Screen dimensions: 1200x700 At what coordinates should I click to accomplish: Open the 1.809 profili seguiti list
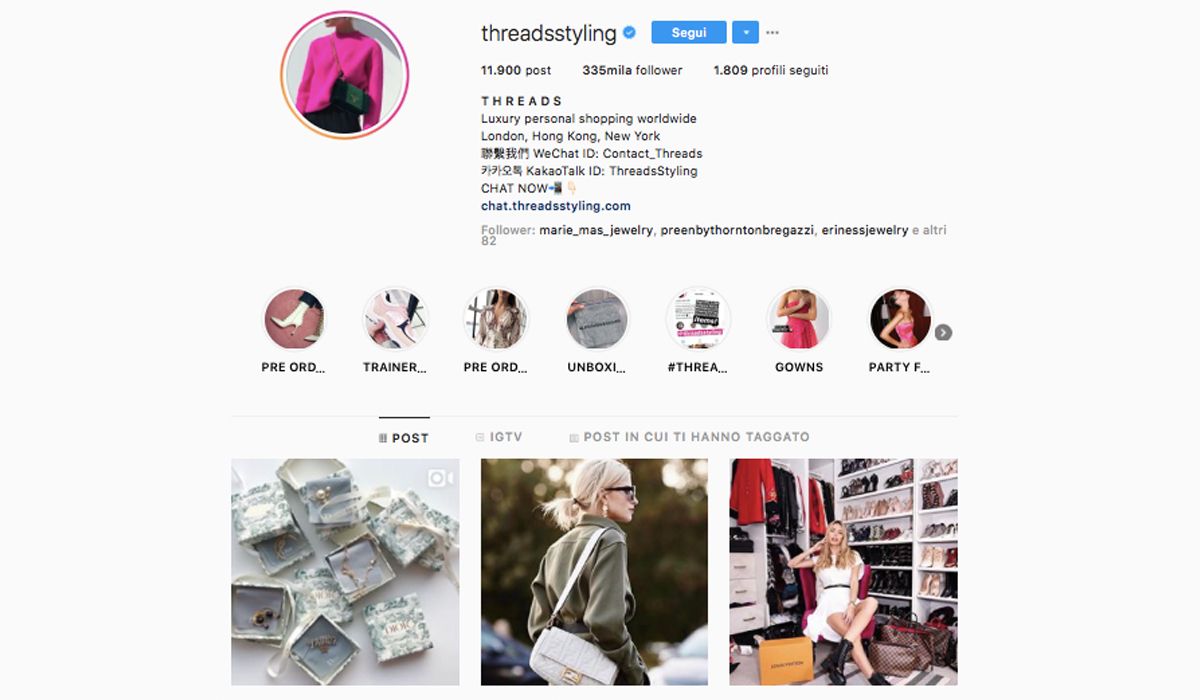click(771, 70)
